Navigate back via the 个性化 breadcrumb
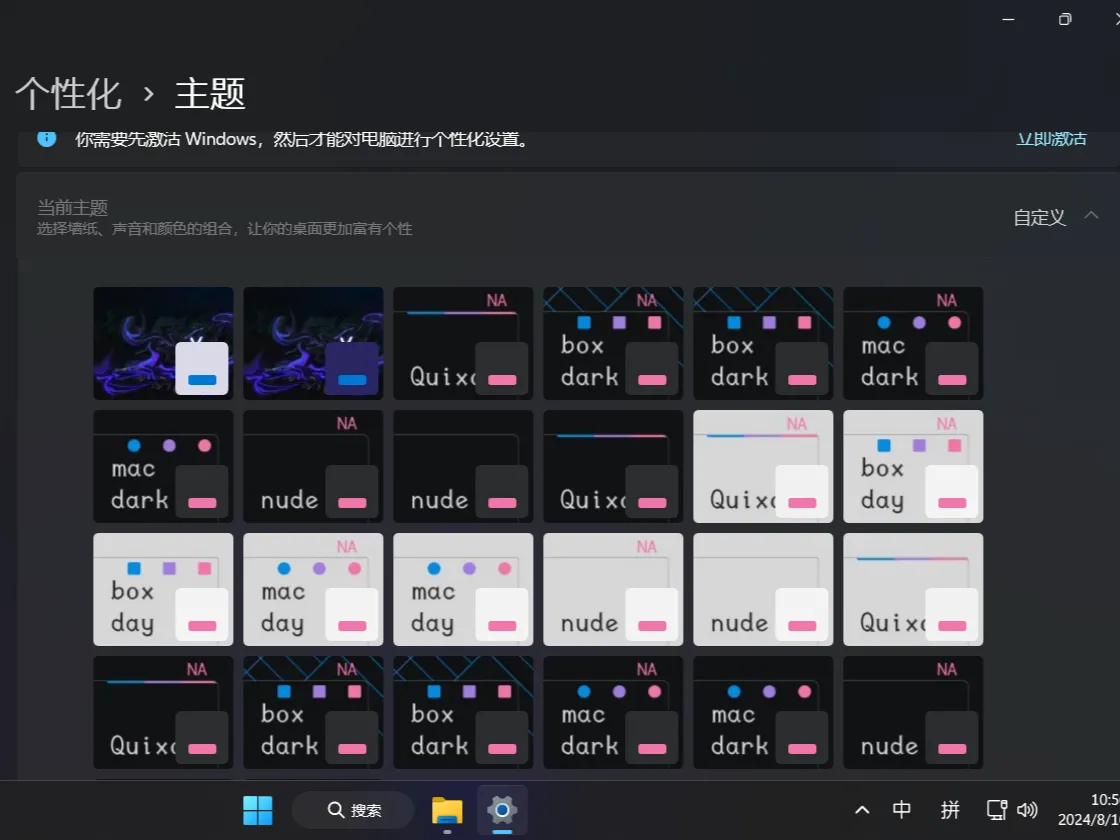 (x=68, y=93)
